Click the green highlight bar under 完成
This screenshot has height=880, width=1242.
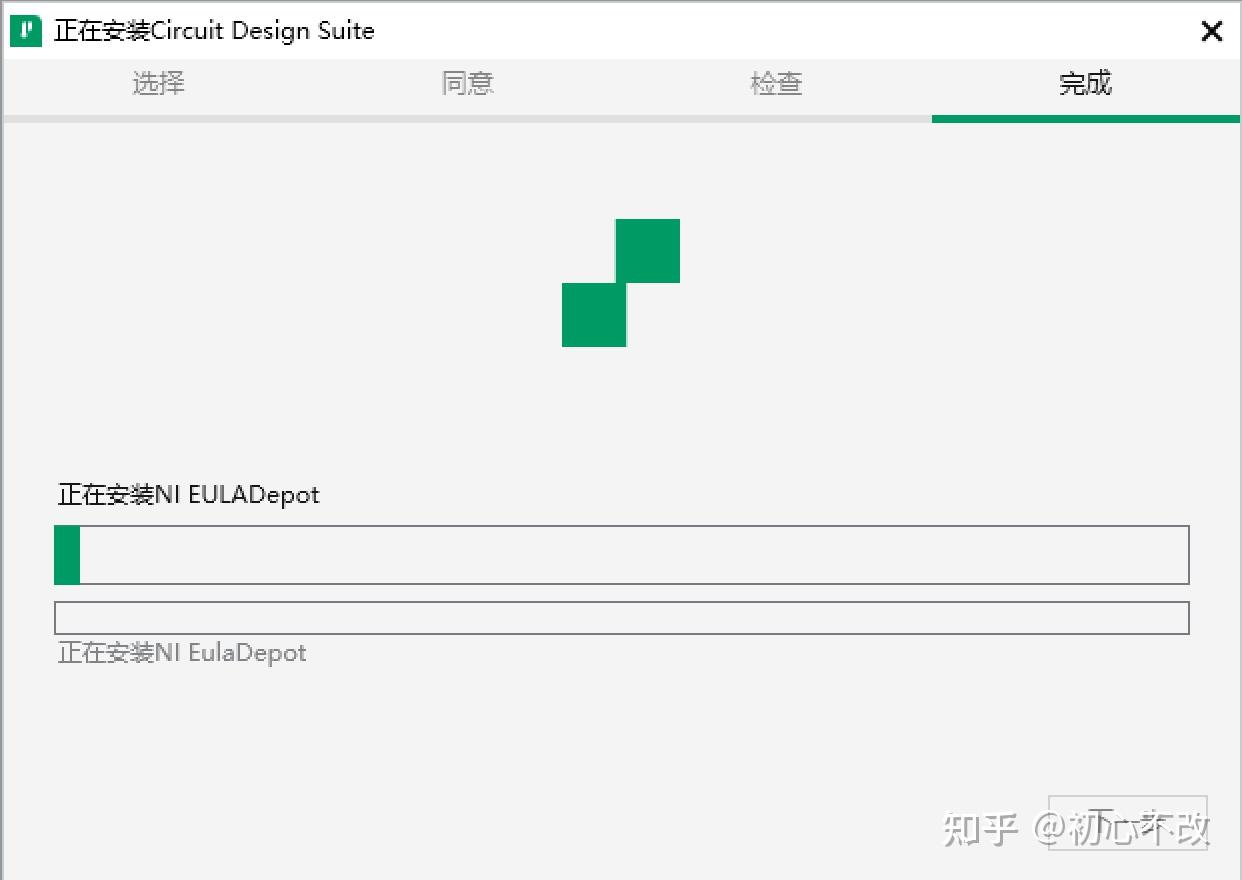click(1086, 119)
